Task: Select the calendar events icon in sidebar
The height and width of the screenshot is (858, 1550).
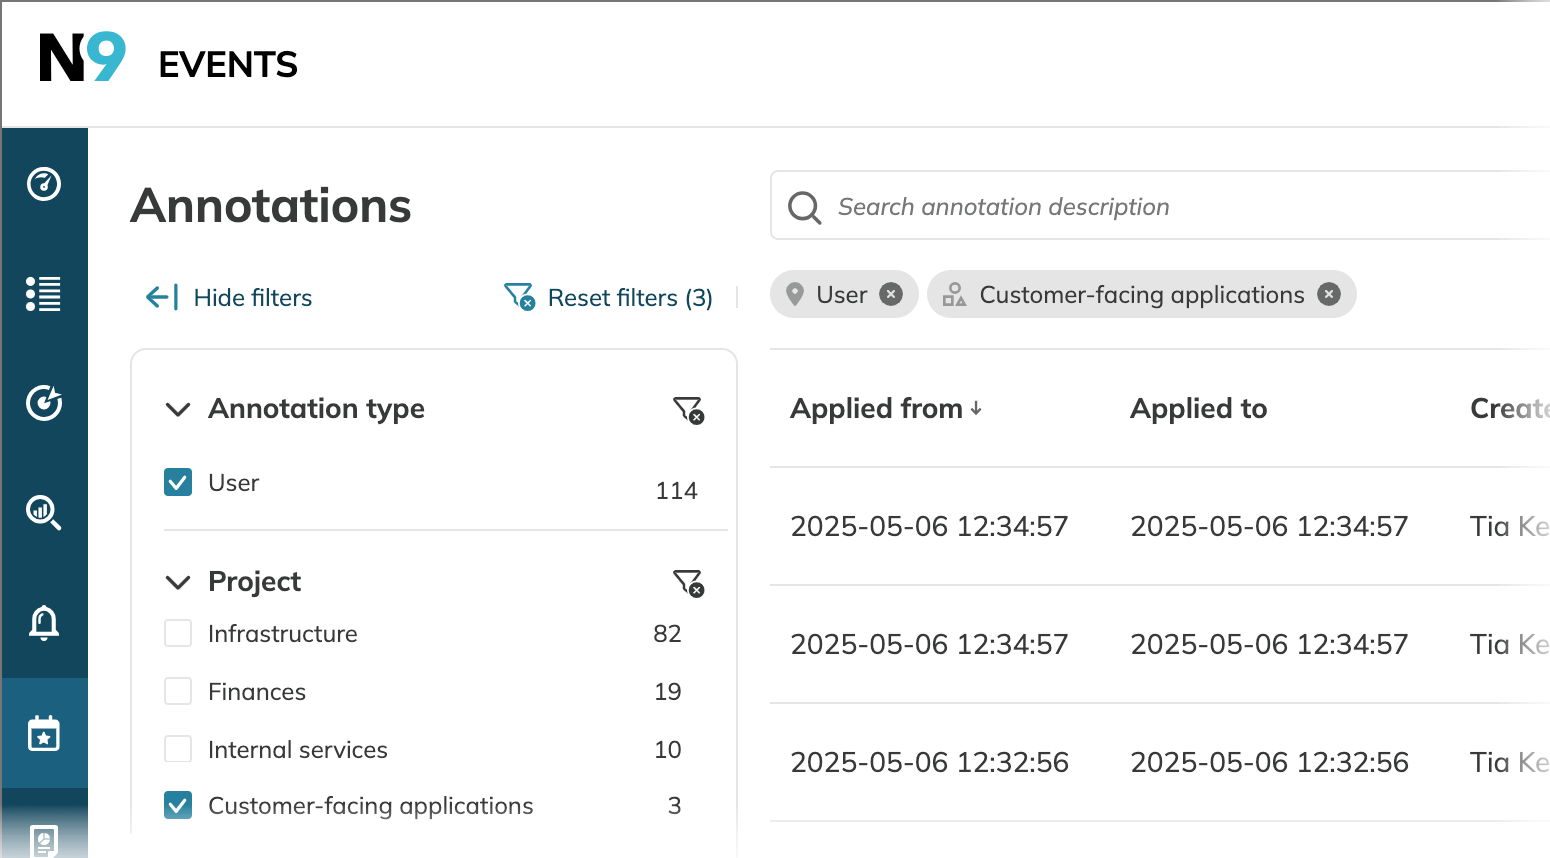Action: tap(44, 733)
